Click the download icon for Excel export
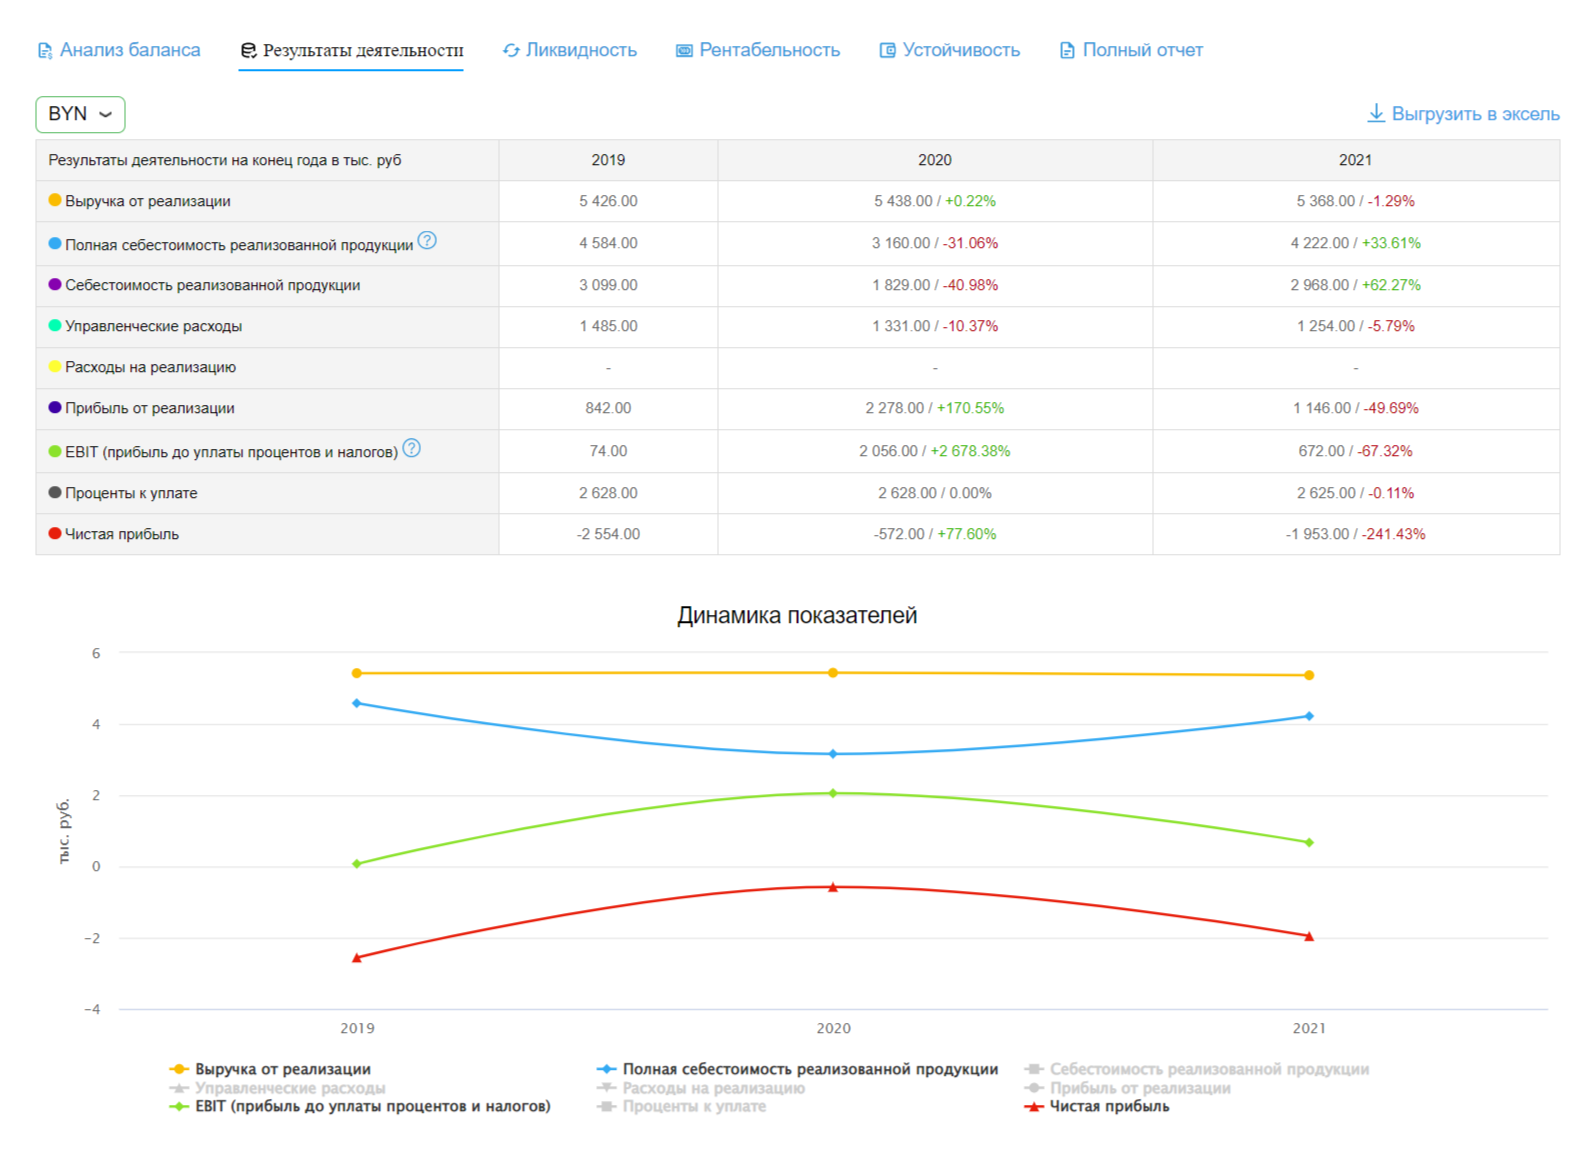The width and height of the screenshot is (1594, 1174). point(1376,113)
